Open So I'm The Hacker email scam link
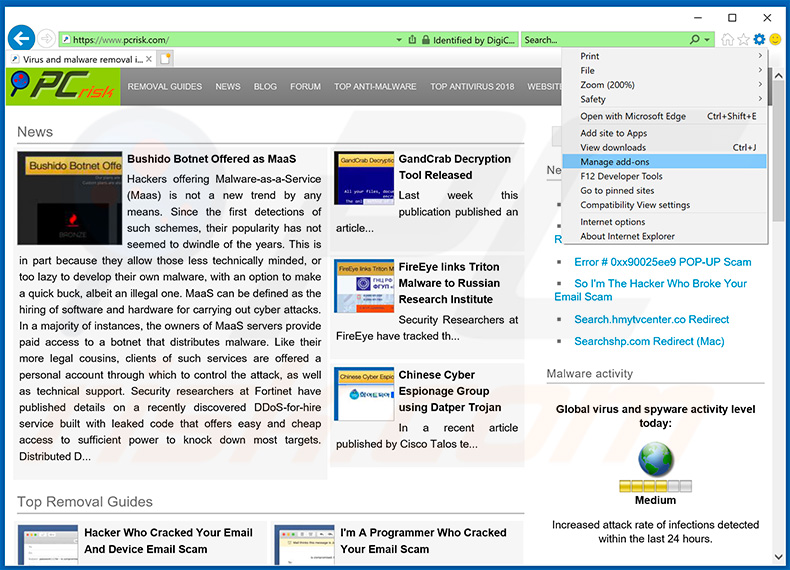 tap(650, 290)
